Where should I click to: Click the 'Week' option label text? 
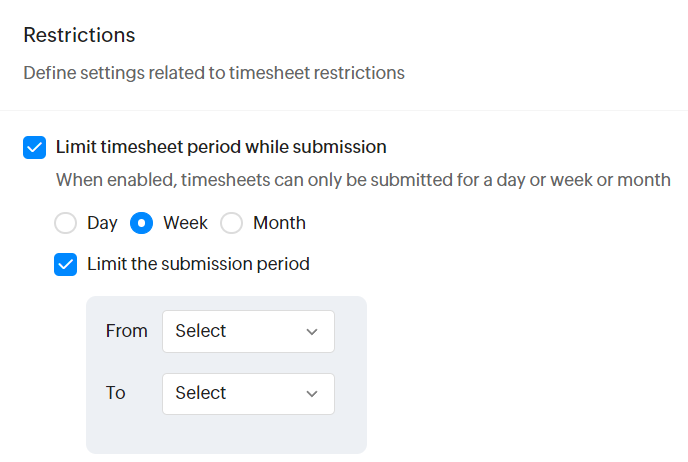pos(185,223)
